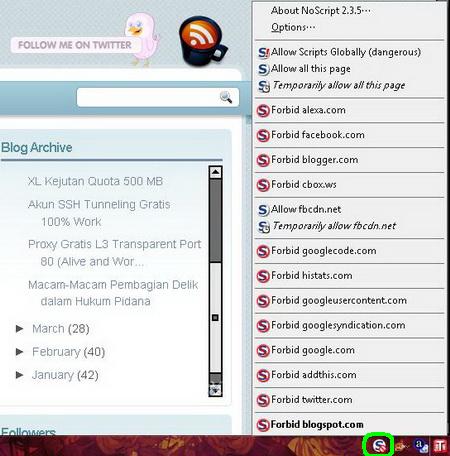450x456 pixels.
Task: Select Temporarily allow fbcdn.net
Action: 349,226
